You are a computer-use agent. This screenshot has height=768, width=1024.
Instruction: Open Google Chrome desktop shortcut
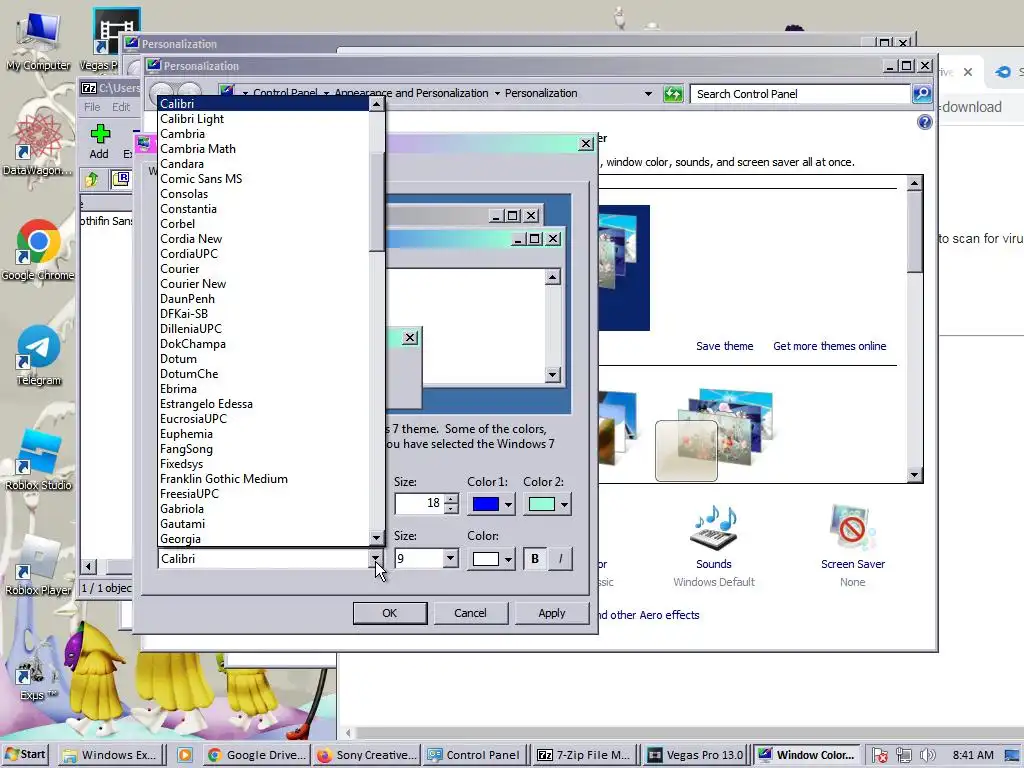point(38,249)
